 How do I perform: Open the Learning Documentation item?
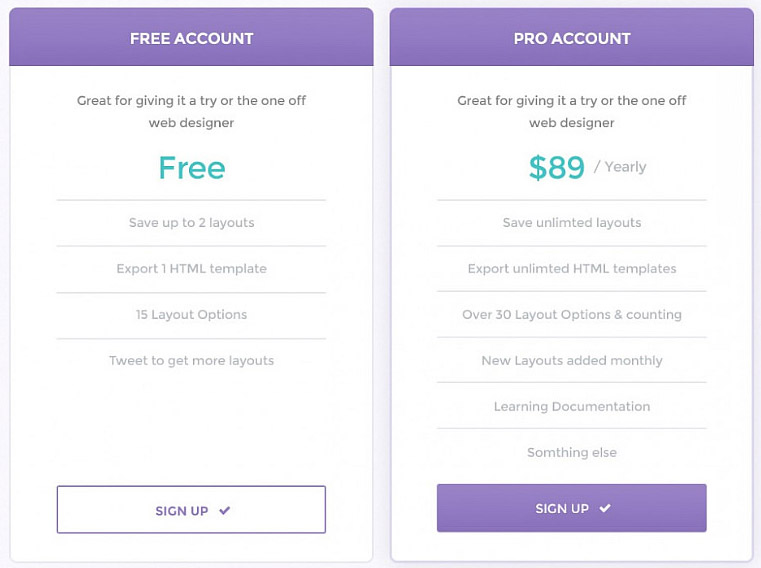571,407
